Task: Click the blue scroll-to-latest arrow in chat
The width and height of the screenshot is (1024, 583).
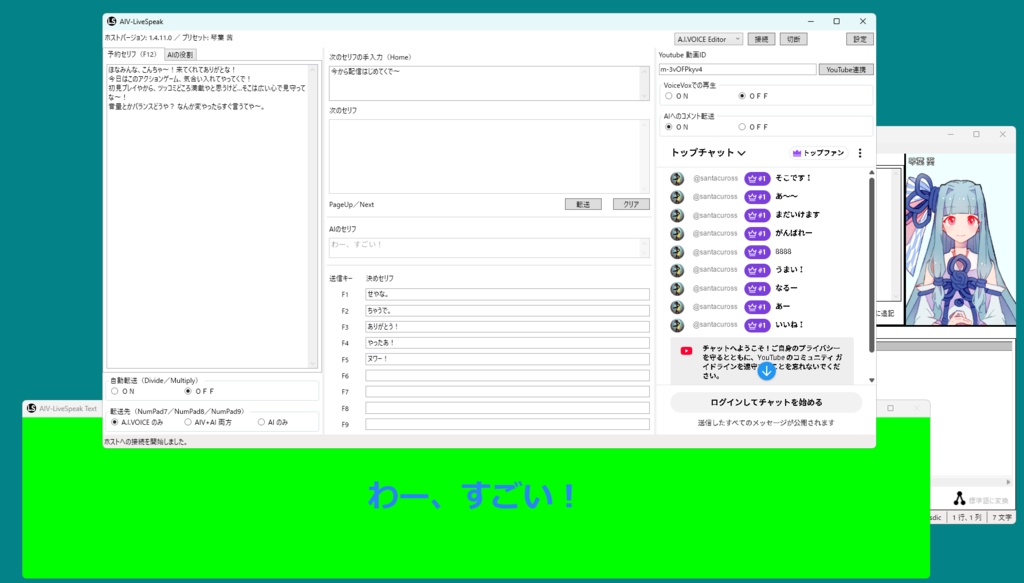Action: click(766, 371)
